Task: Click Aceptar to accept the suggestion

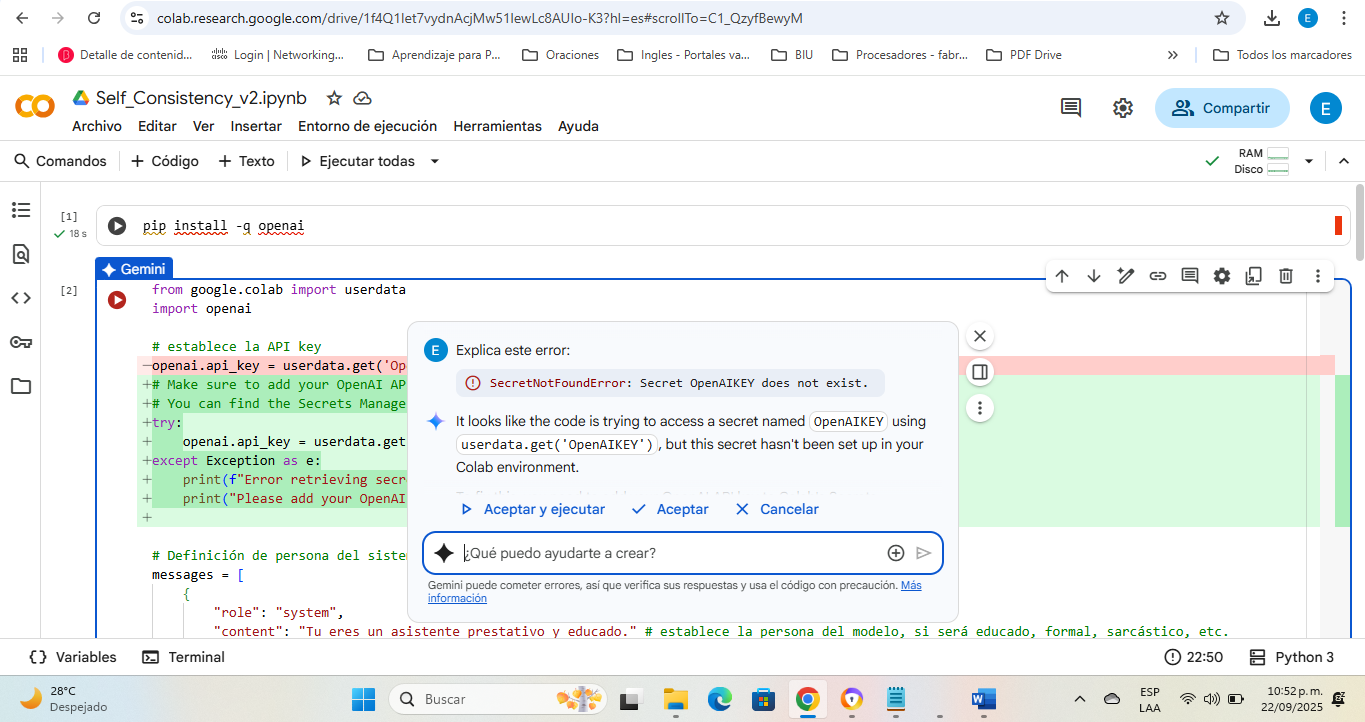Action: (x=670, y=509)
